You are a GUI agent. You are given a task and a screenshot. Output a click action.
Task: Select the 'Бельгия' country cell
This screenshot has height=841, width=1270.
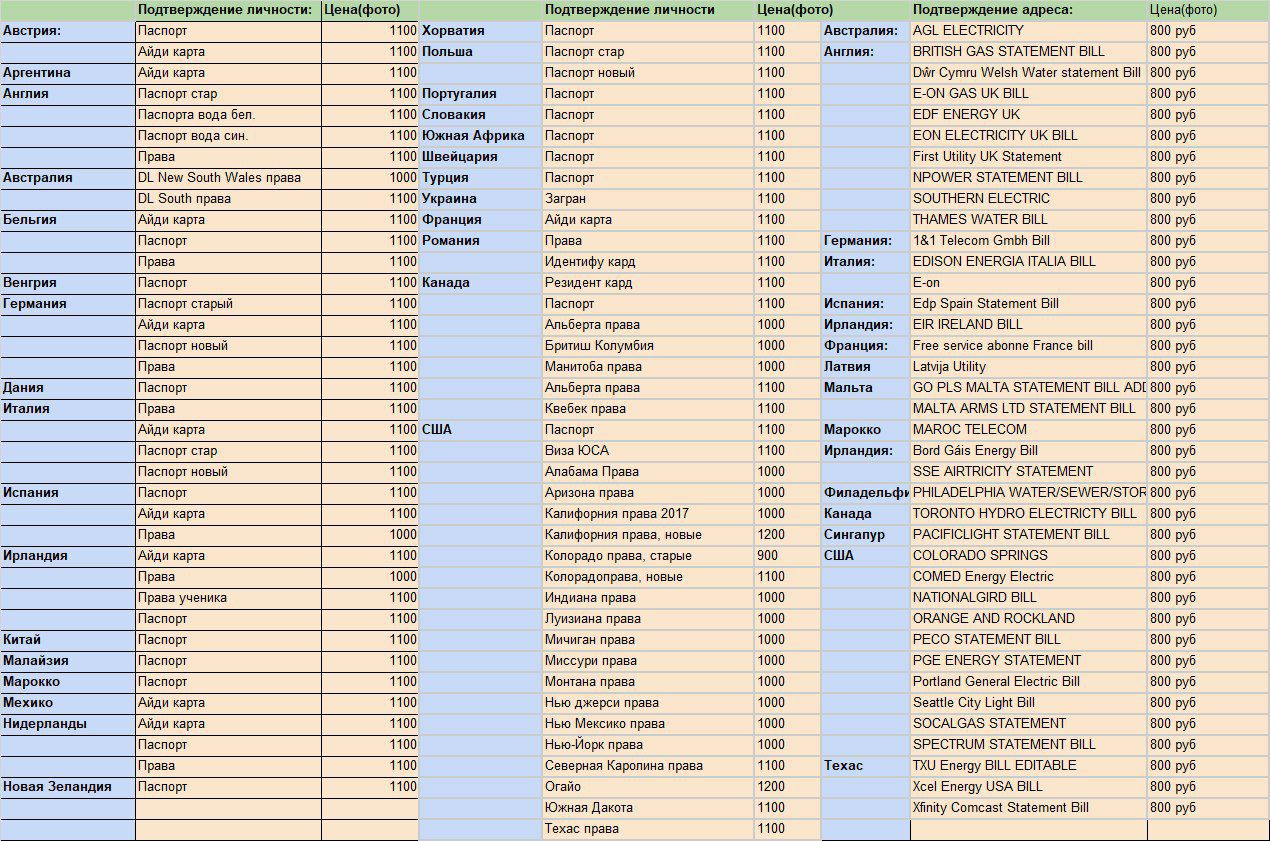click(x=67, y=220)
